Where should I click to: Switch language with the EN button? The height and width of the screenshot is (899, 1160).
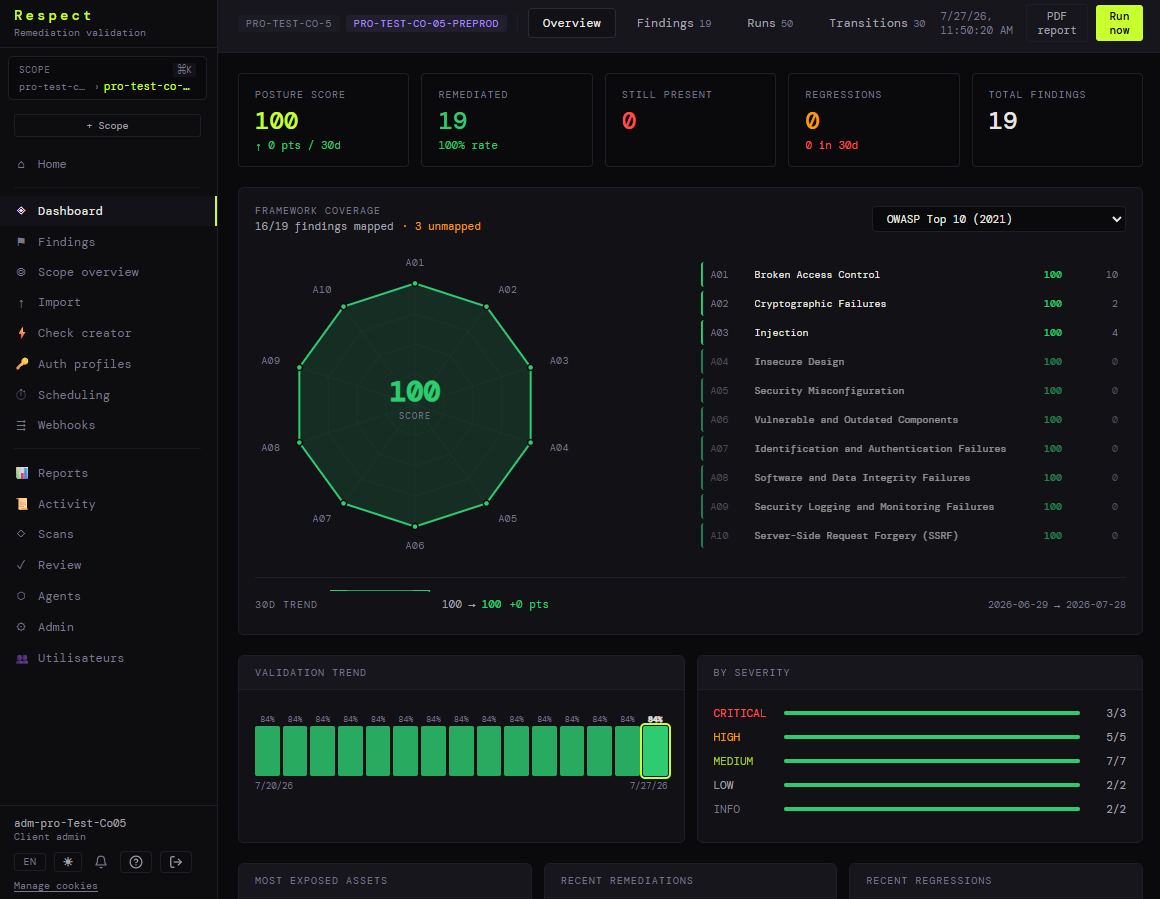tap(30, 862)
